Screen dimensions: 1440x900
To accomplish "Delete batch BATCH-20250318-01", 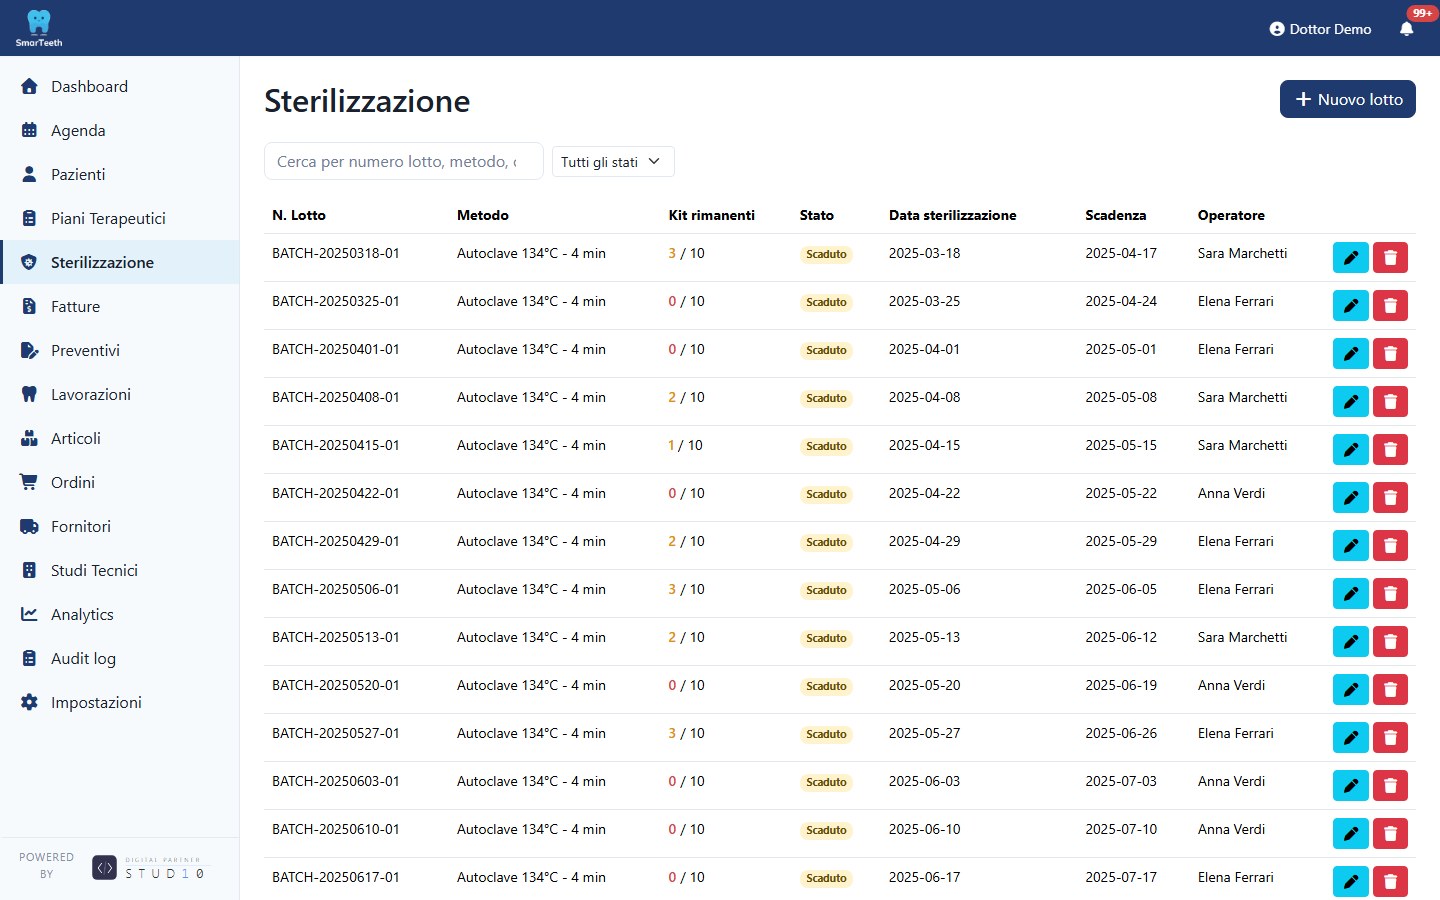I will pyautogui.click(x=1390, y=257).
